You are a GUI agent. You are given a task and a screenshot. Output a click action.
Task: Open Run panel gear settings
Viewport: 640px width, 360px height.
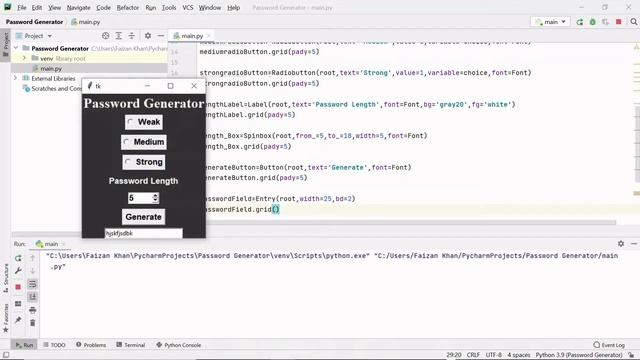[621, 244]
